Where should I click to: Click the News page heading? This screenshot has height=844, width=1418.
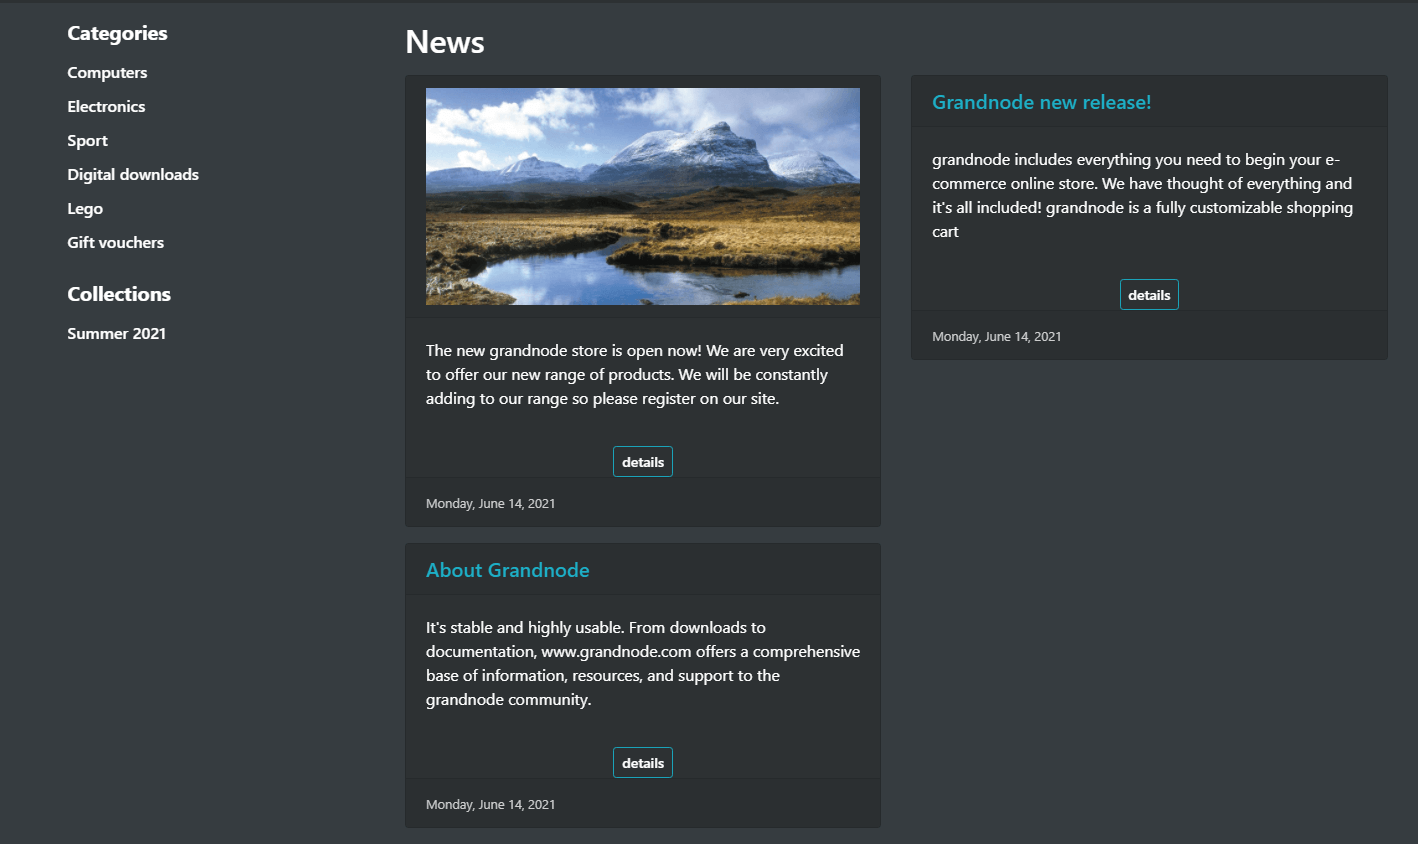coord(445,42)
